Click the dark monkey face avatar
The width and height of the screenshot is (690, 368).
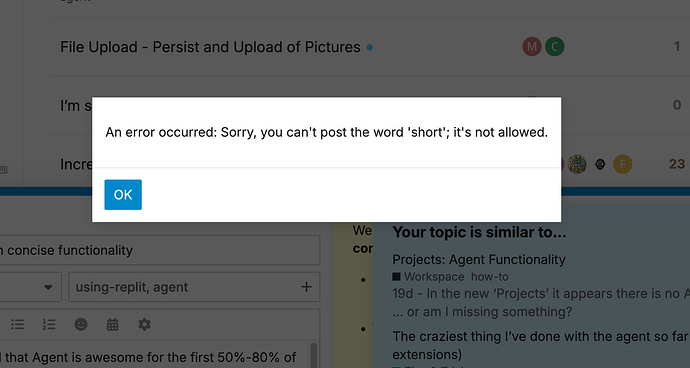600,164
